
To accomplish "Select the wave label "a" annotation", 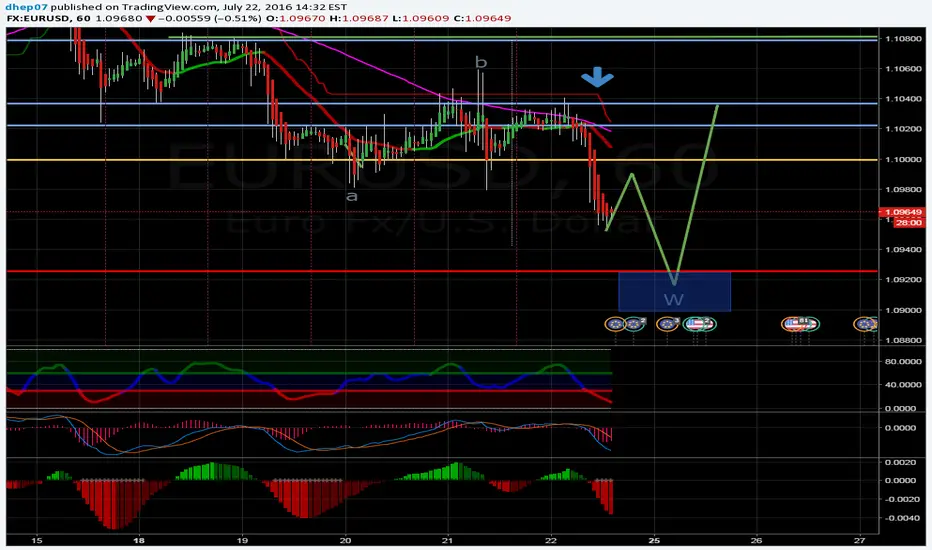I will pyautogui.click(x=352, y=196).
